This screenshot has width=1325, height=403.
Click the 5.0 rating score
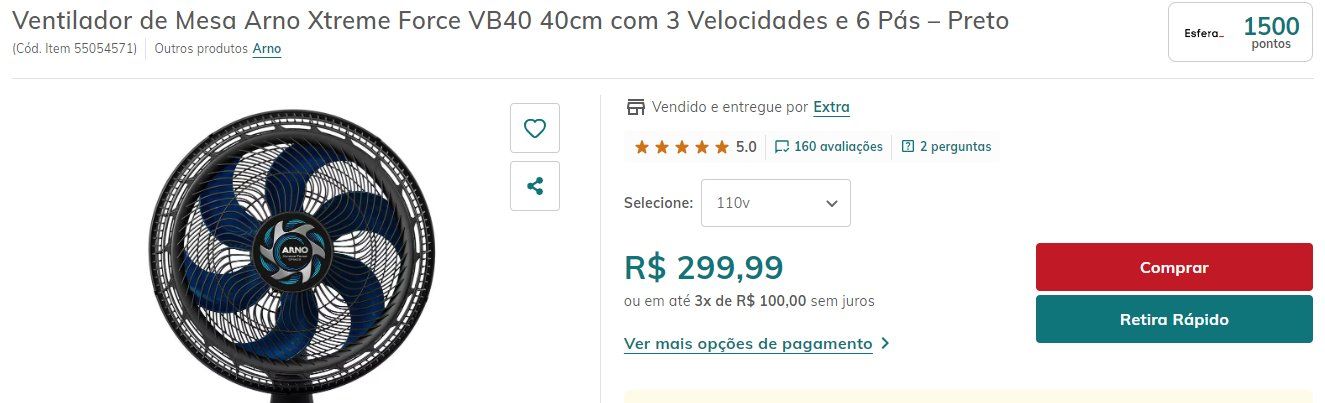746,147
